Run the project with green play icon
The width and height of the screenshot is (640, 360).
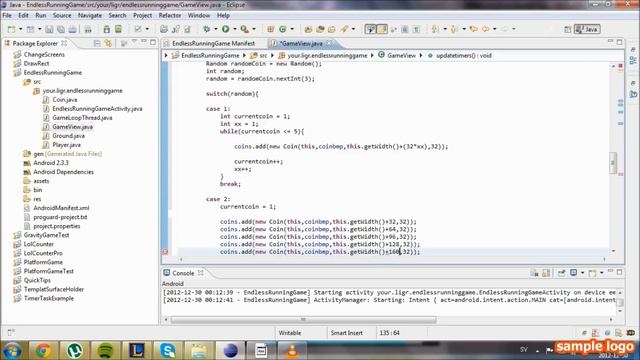pyautogui.click(x=225, y=29)
